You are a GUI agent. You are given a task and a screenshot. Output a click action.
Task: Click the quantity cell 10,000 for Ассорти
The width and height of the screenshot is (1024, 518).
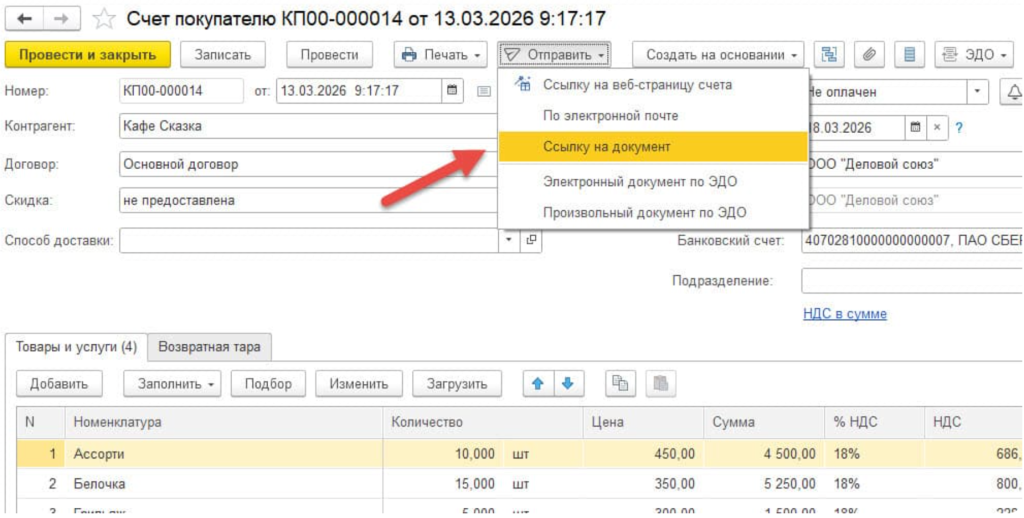444,454
